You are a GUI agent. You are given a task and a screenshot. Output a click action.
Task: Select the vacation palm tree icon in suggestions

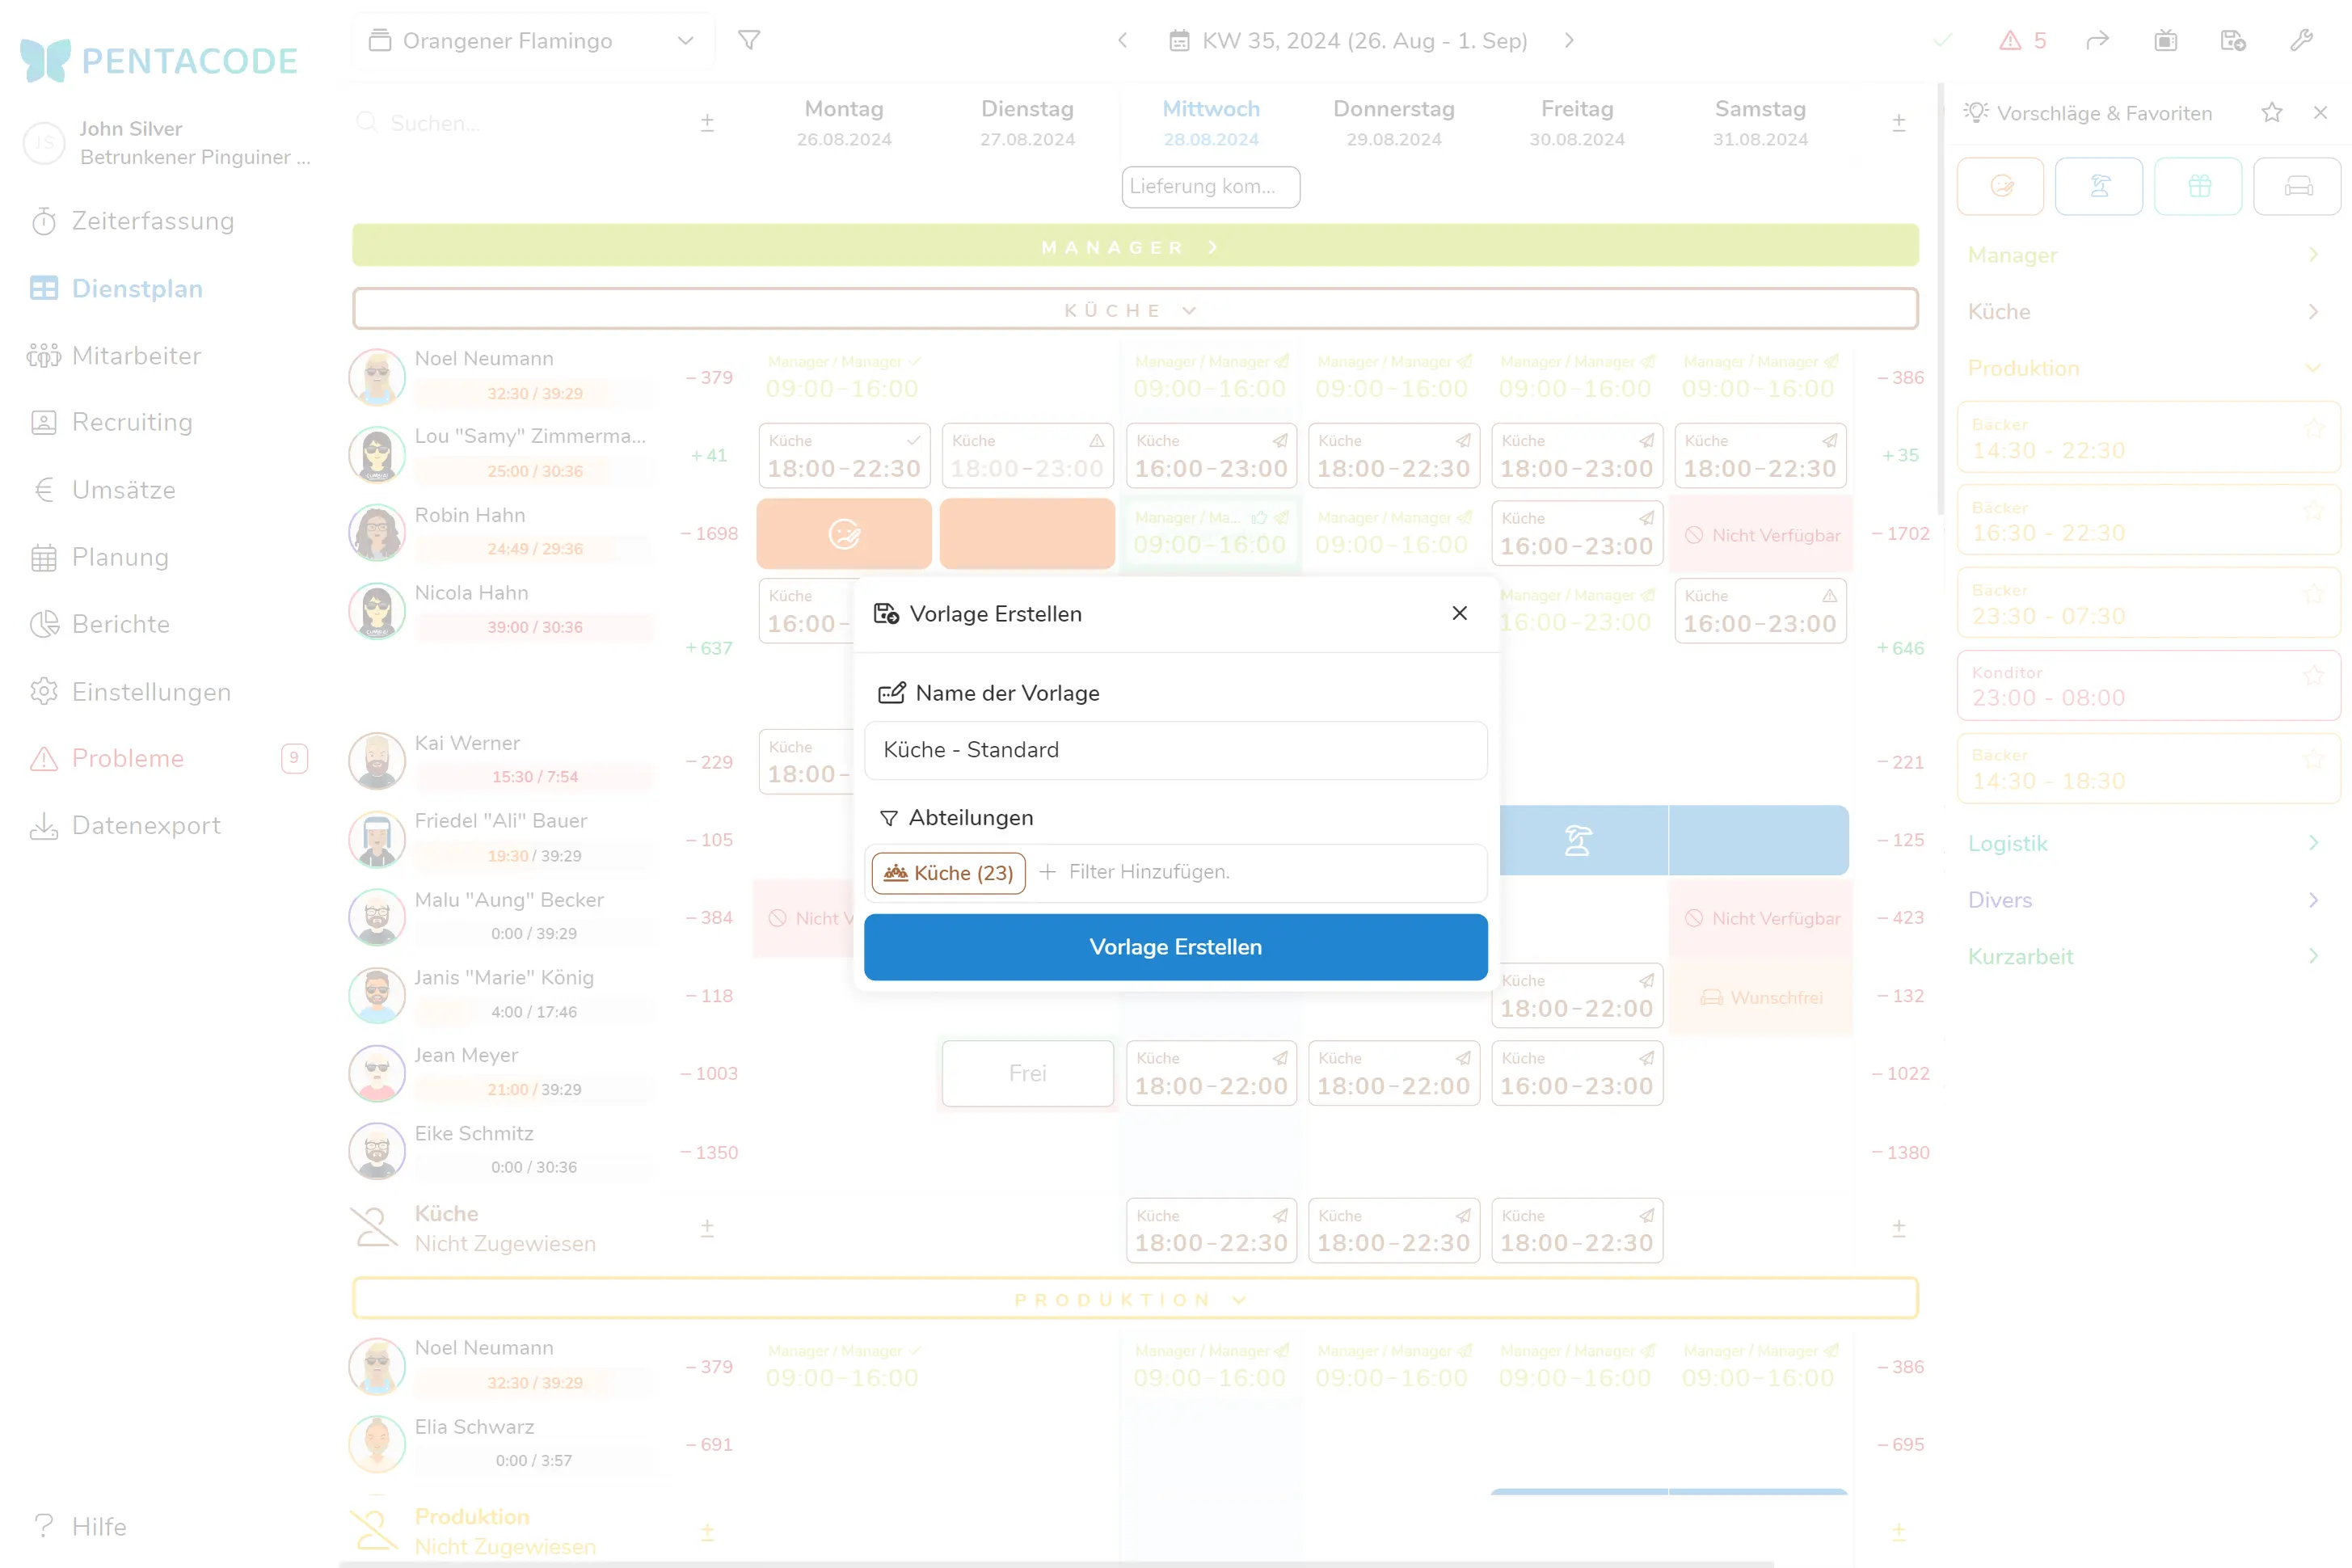coord(2098,186)
